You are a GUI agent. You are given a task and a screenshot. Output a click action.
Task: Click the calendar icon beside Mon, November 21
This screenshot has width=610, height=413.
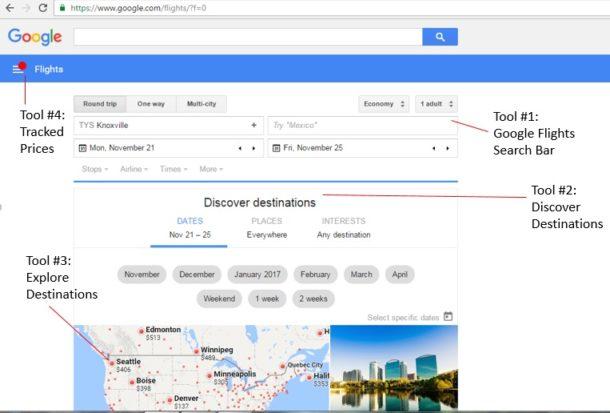coord(82,148)
